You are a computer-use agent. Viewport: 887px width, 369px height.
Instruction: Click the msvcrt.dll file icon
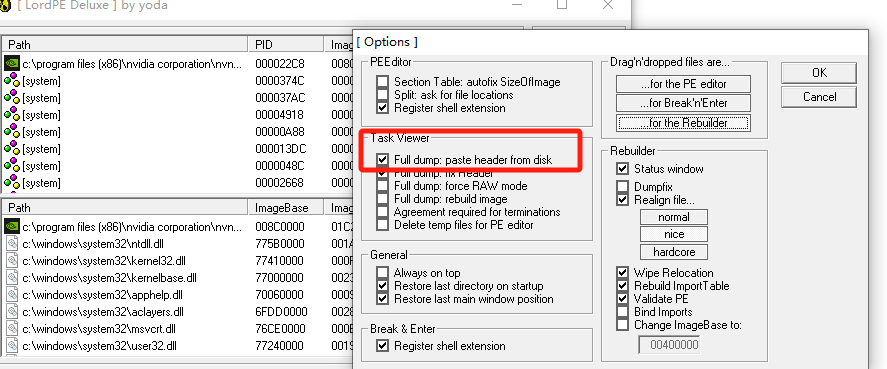[x=12, y=329]
